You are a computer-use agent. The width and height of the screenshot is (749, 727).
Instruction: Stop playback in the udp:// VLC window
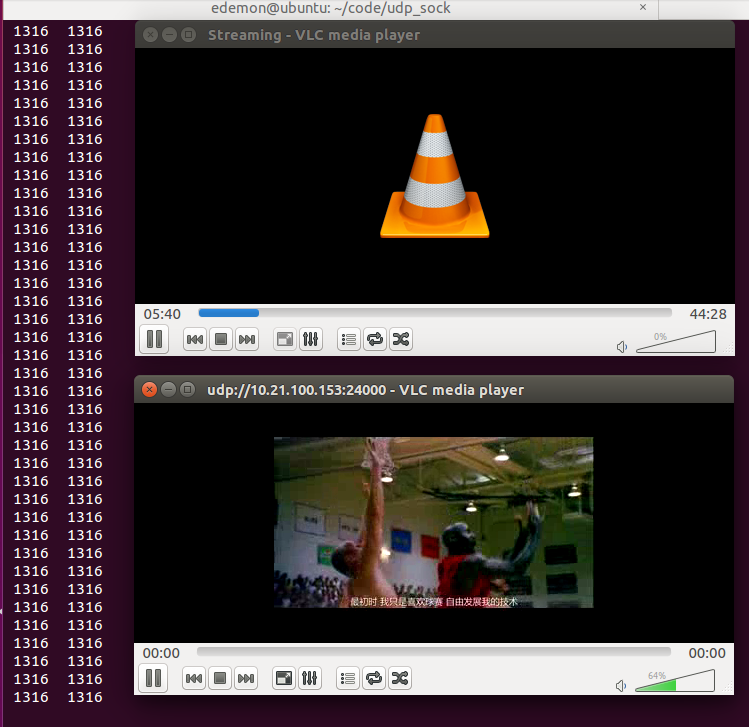click(220, 678)
